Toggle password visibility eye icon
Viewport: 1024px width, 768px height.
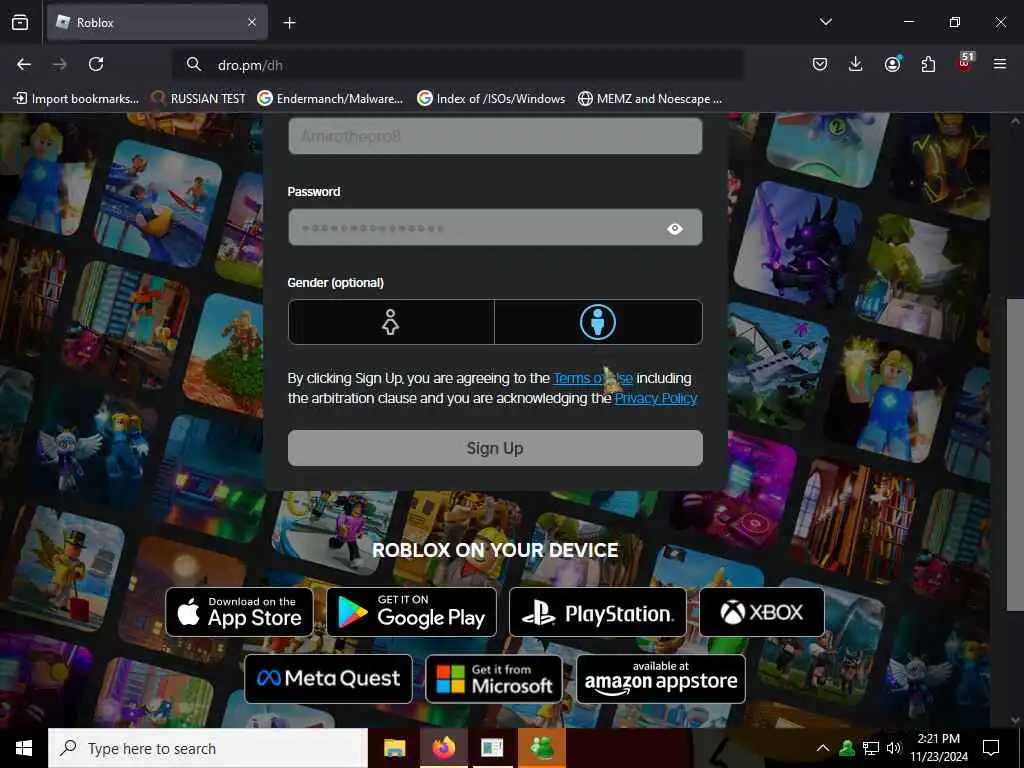click(675, 229)
